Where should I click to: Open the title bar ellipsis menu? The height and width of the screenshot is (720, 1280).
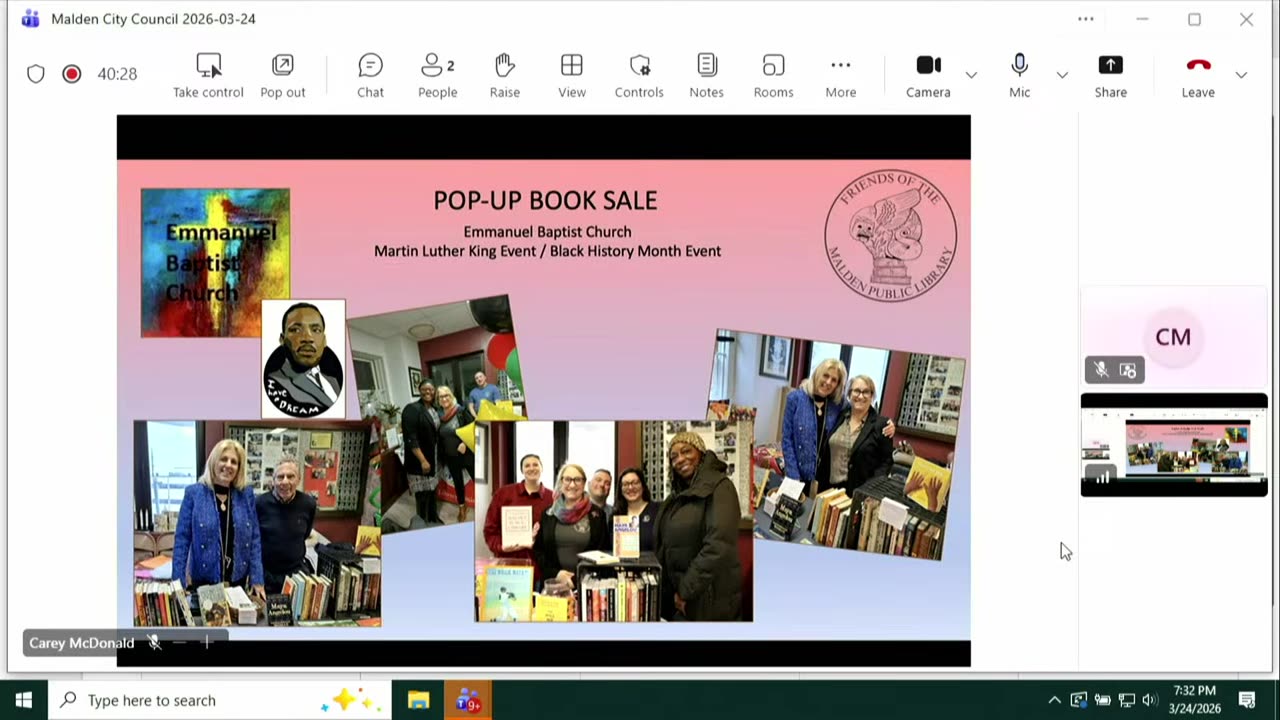pos(1086,19)
